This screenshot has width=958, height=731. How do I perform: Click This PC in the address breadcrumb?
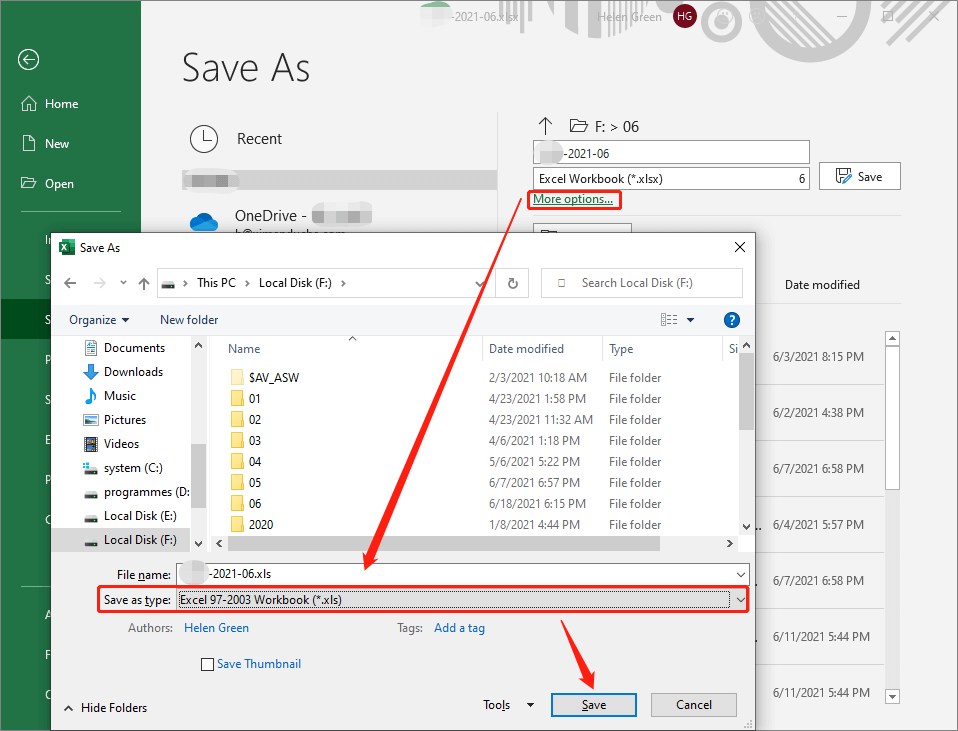(216, 283)
